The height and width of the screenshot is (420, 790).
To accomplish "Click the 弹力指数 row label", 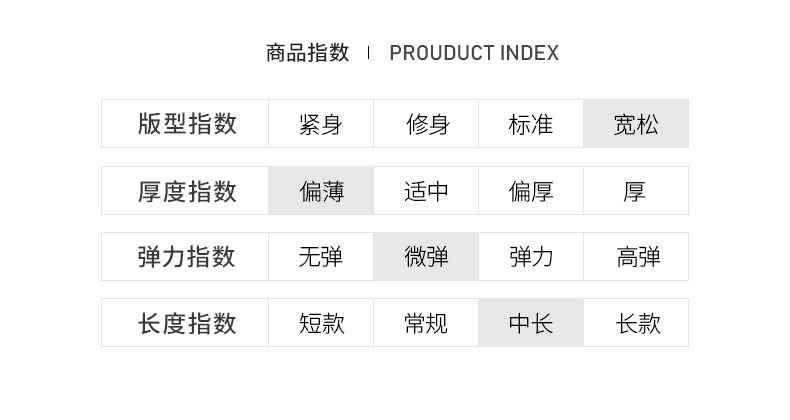I will [187, 257].
